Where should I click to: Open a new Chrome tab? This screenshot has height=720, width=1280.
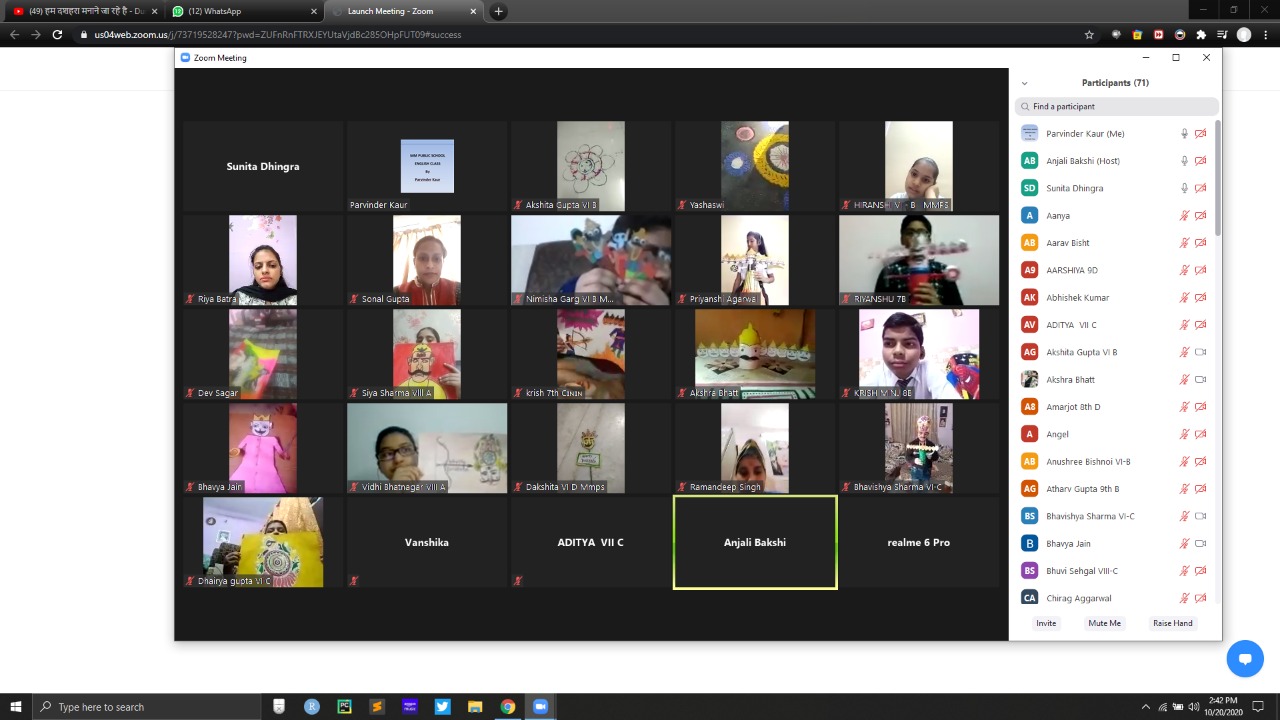[498, 11]
